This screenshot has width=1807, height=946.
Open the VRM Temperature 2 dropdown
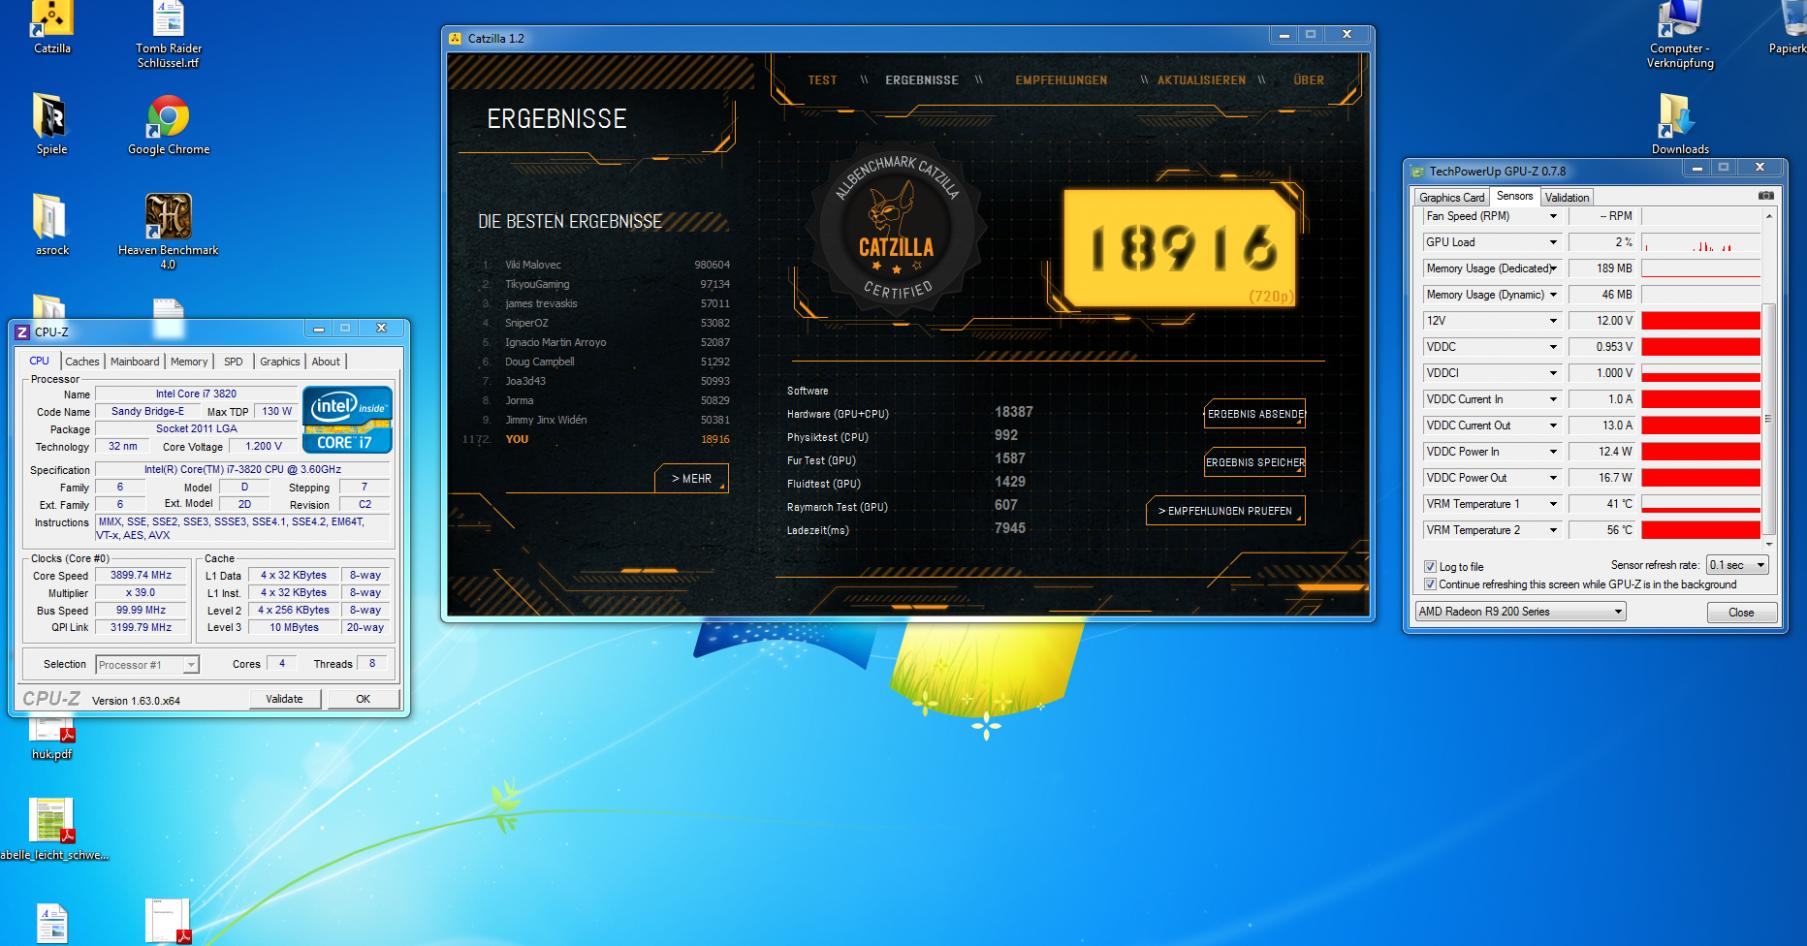(1553, 530)
